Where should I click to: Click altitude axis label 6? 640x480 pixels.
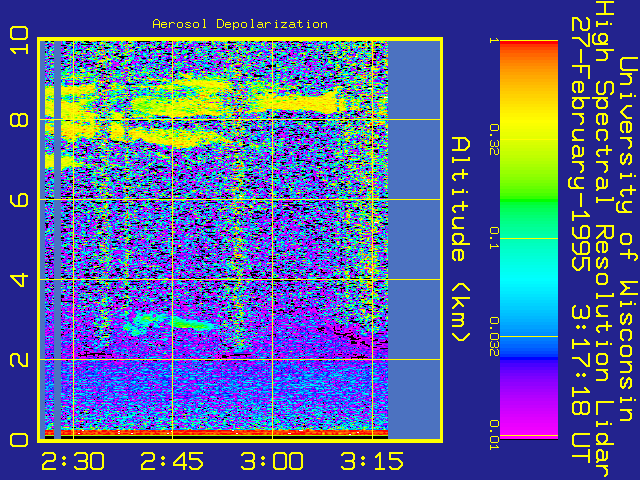point(20,200)
